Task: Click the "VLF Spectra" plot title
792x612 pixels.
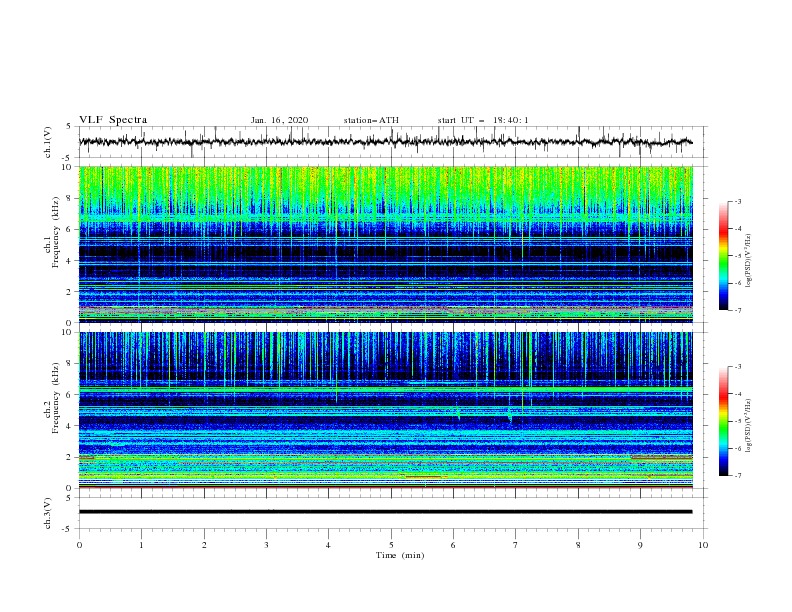Action: pyautogui.click(x=113, y=120)
